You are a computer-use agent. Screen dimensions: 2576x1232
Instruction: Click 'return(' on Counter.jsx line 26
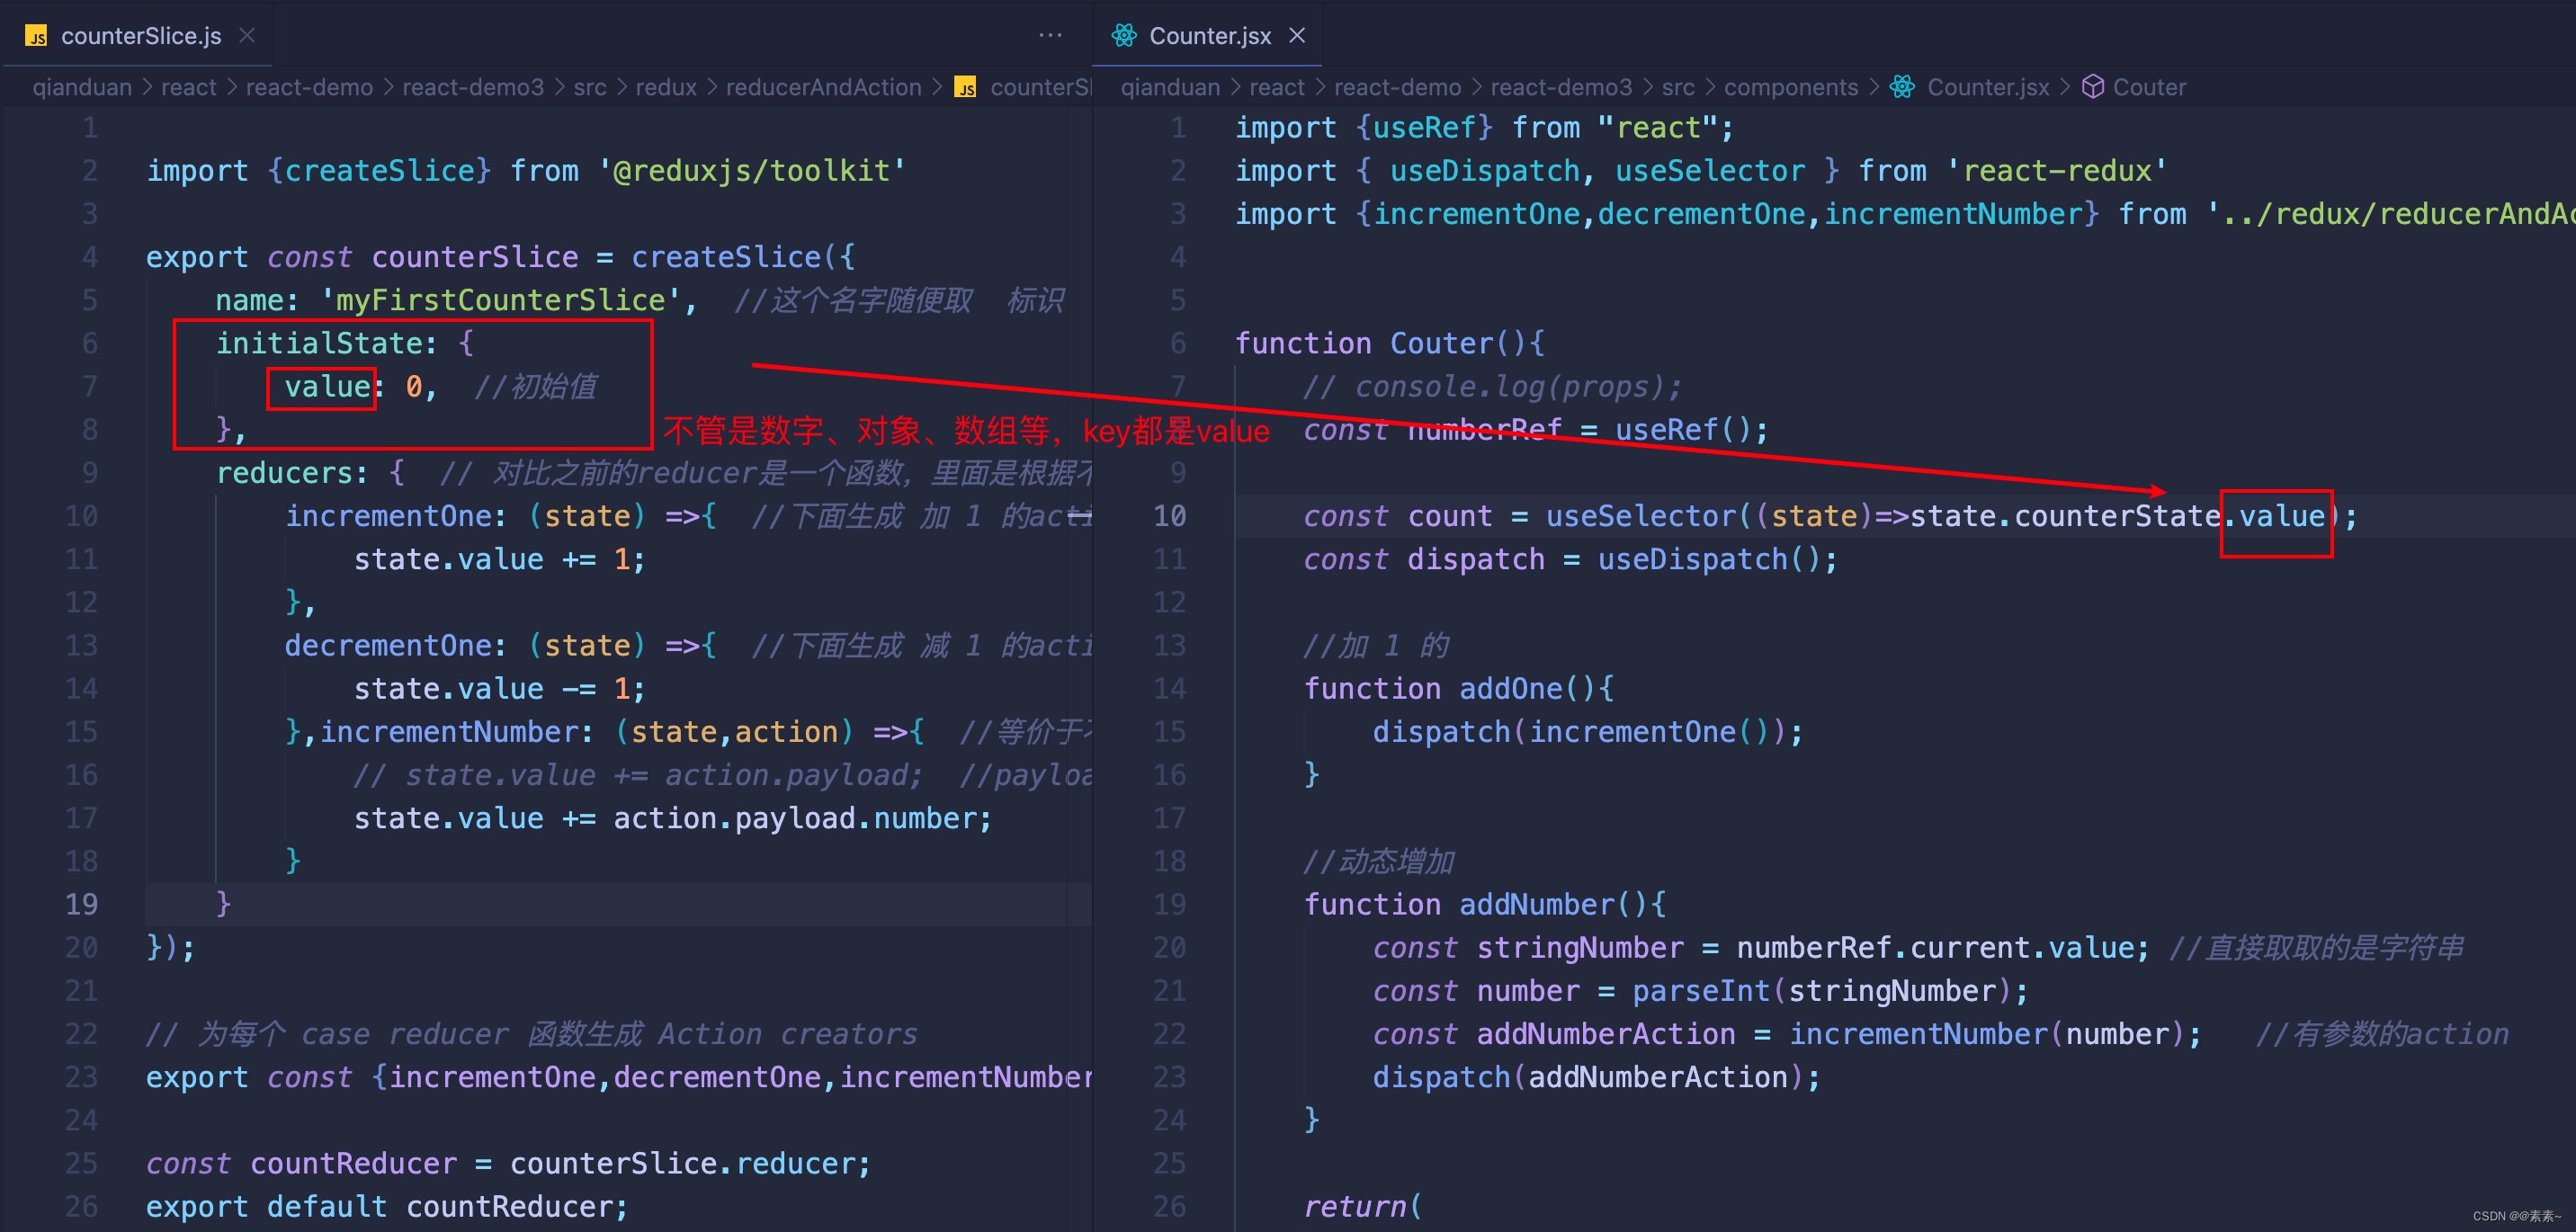1362,1207
